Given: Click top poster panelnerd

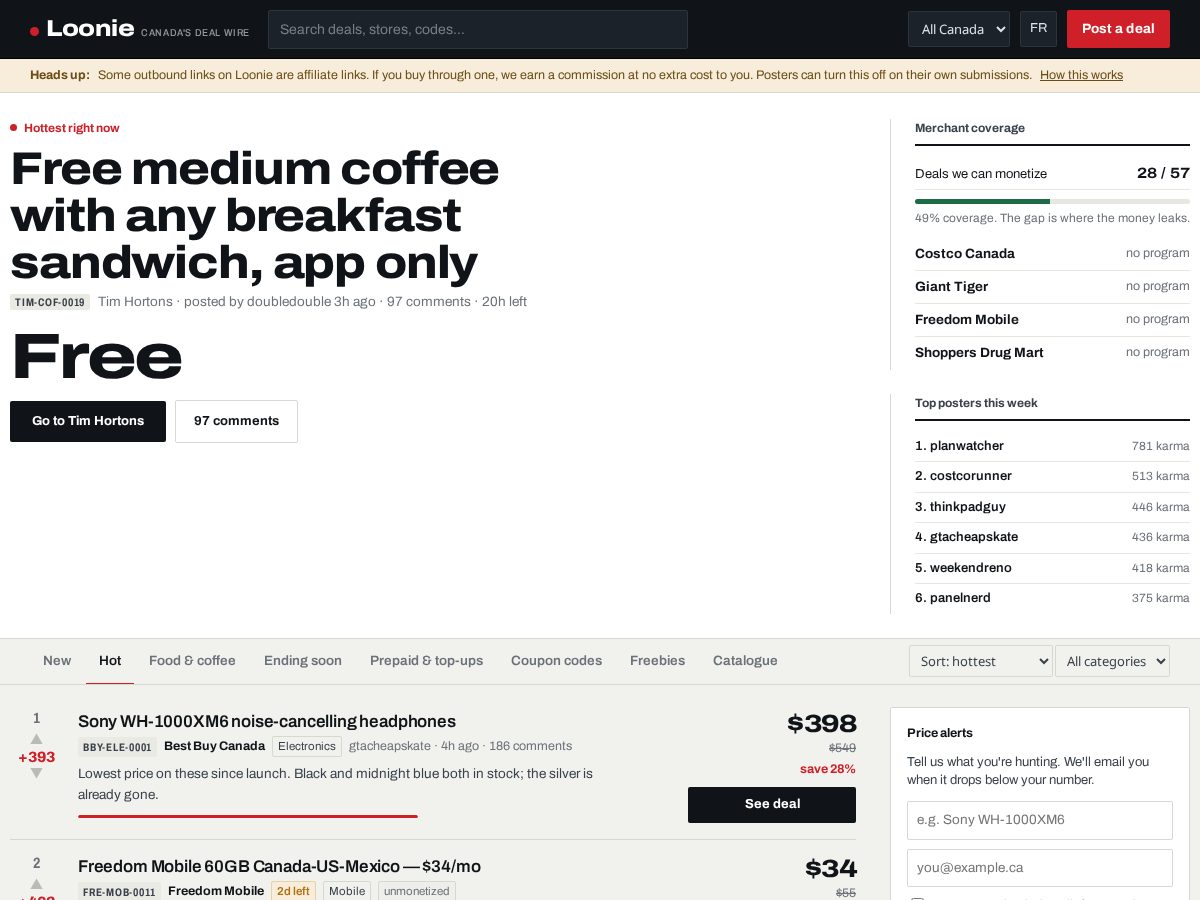Looking at the screenshot, I should 960,598.
